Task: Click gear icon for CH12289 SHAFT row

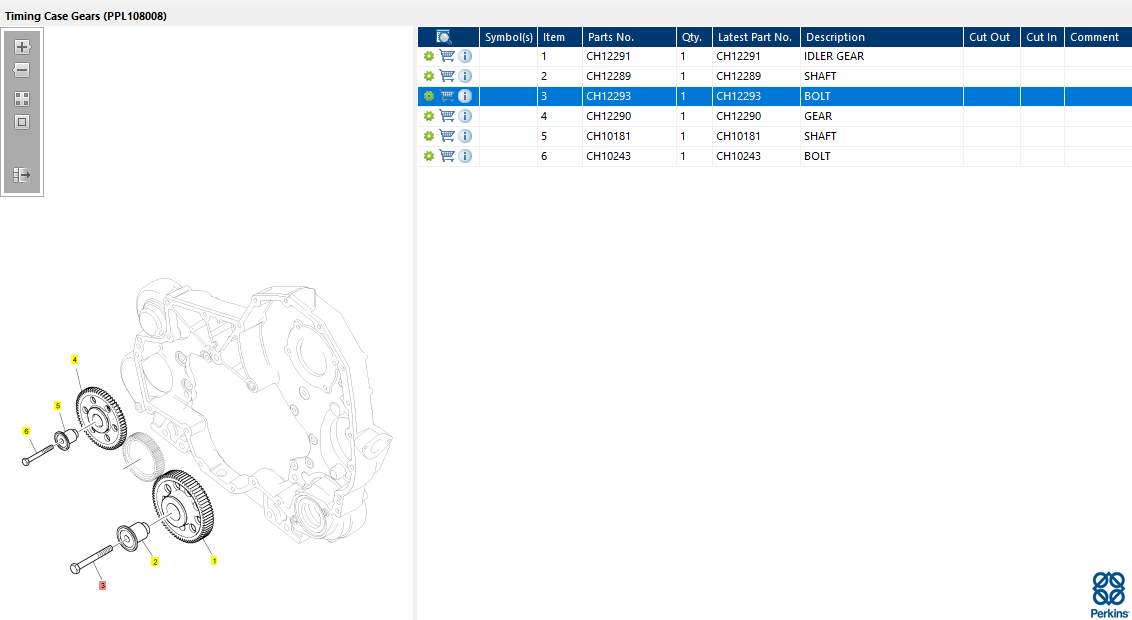Action: [429, 76]
